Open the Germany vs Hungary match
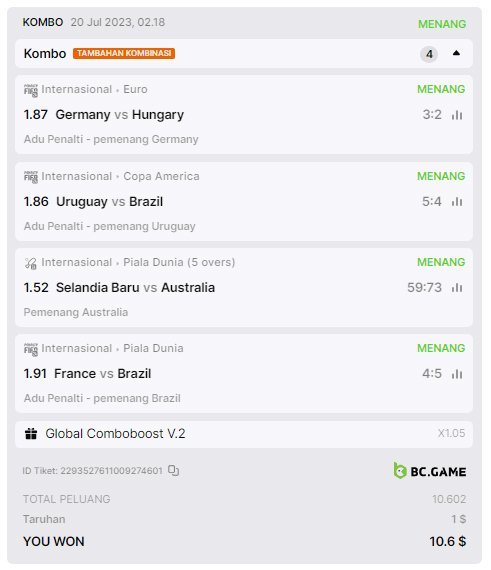Screen dimensions: 491x570 click(x=120, y=115)
